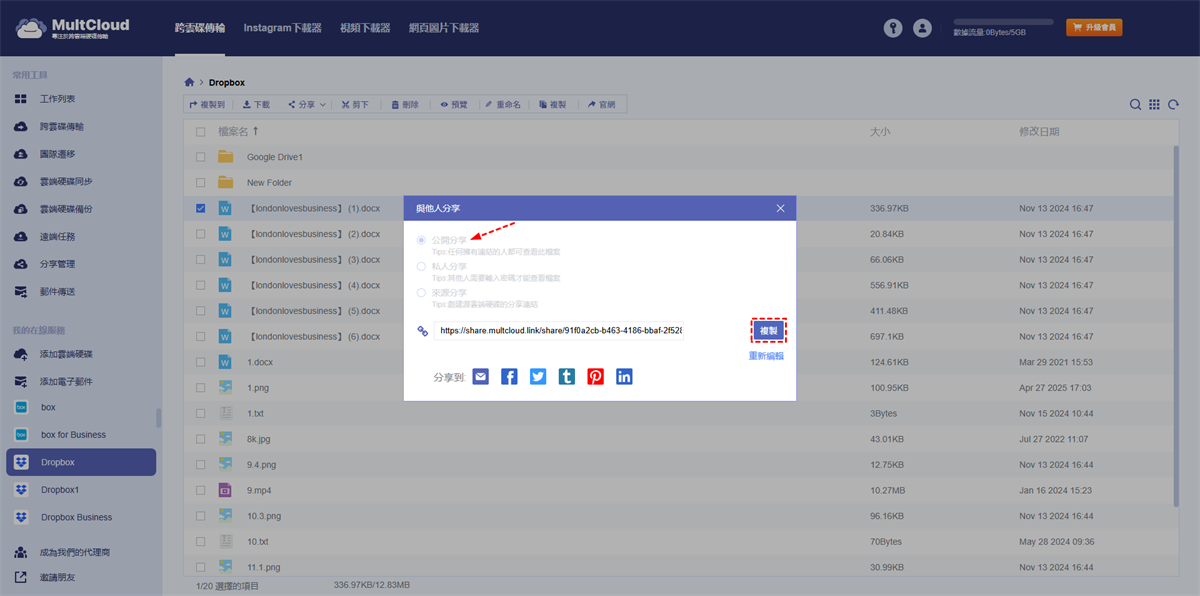Click the 重新編輯 link
1200x596 pixels.
pos(766,356)
